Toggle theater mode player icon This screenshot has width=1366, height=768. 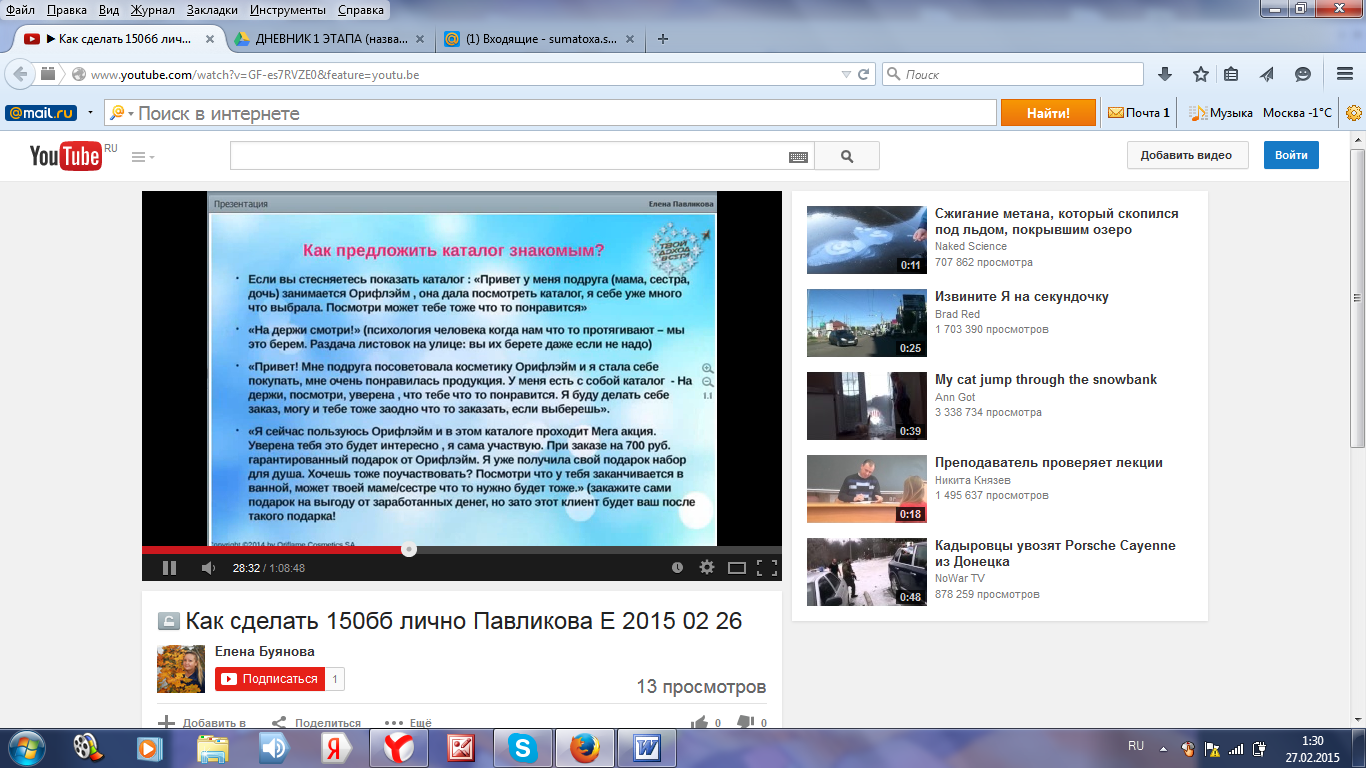click(737, 567)
